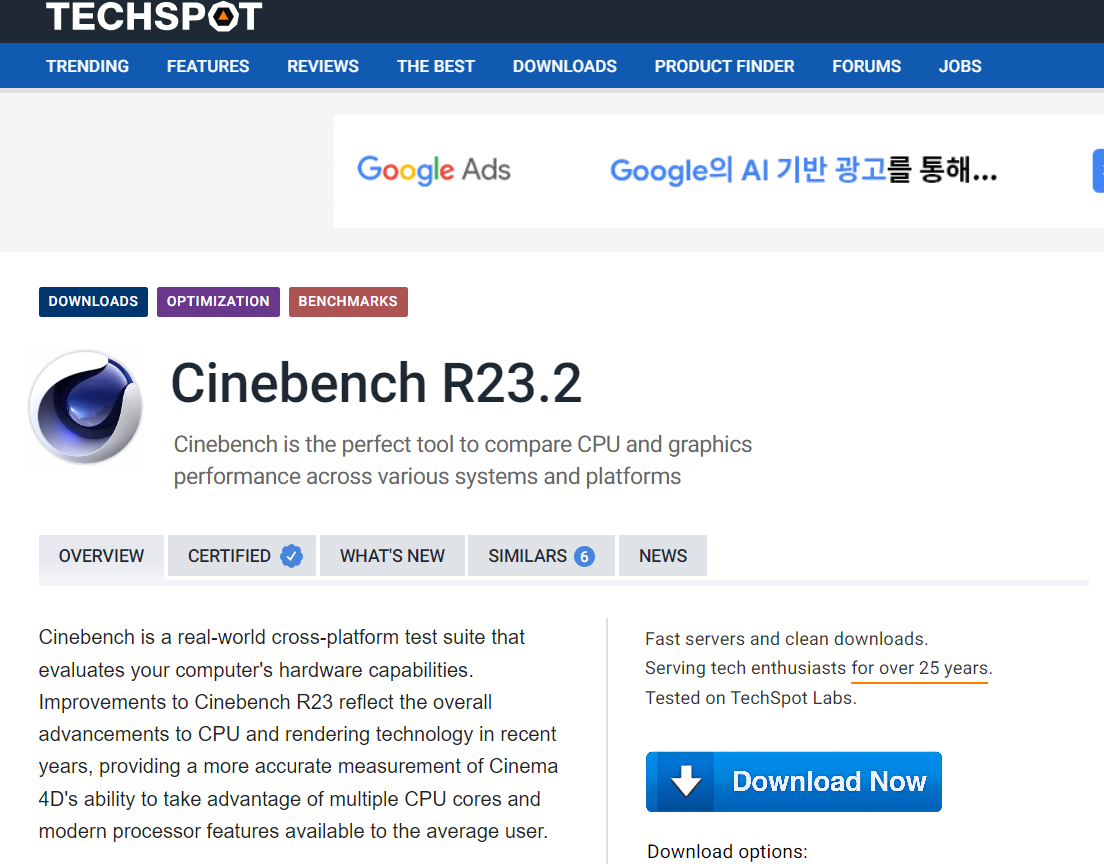Click the Korean Google AI ad headline
The image size is (1104, 864).
(803, 170)
